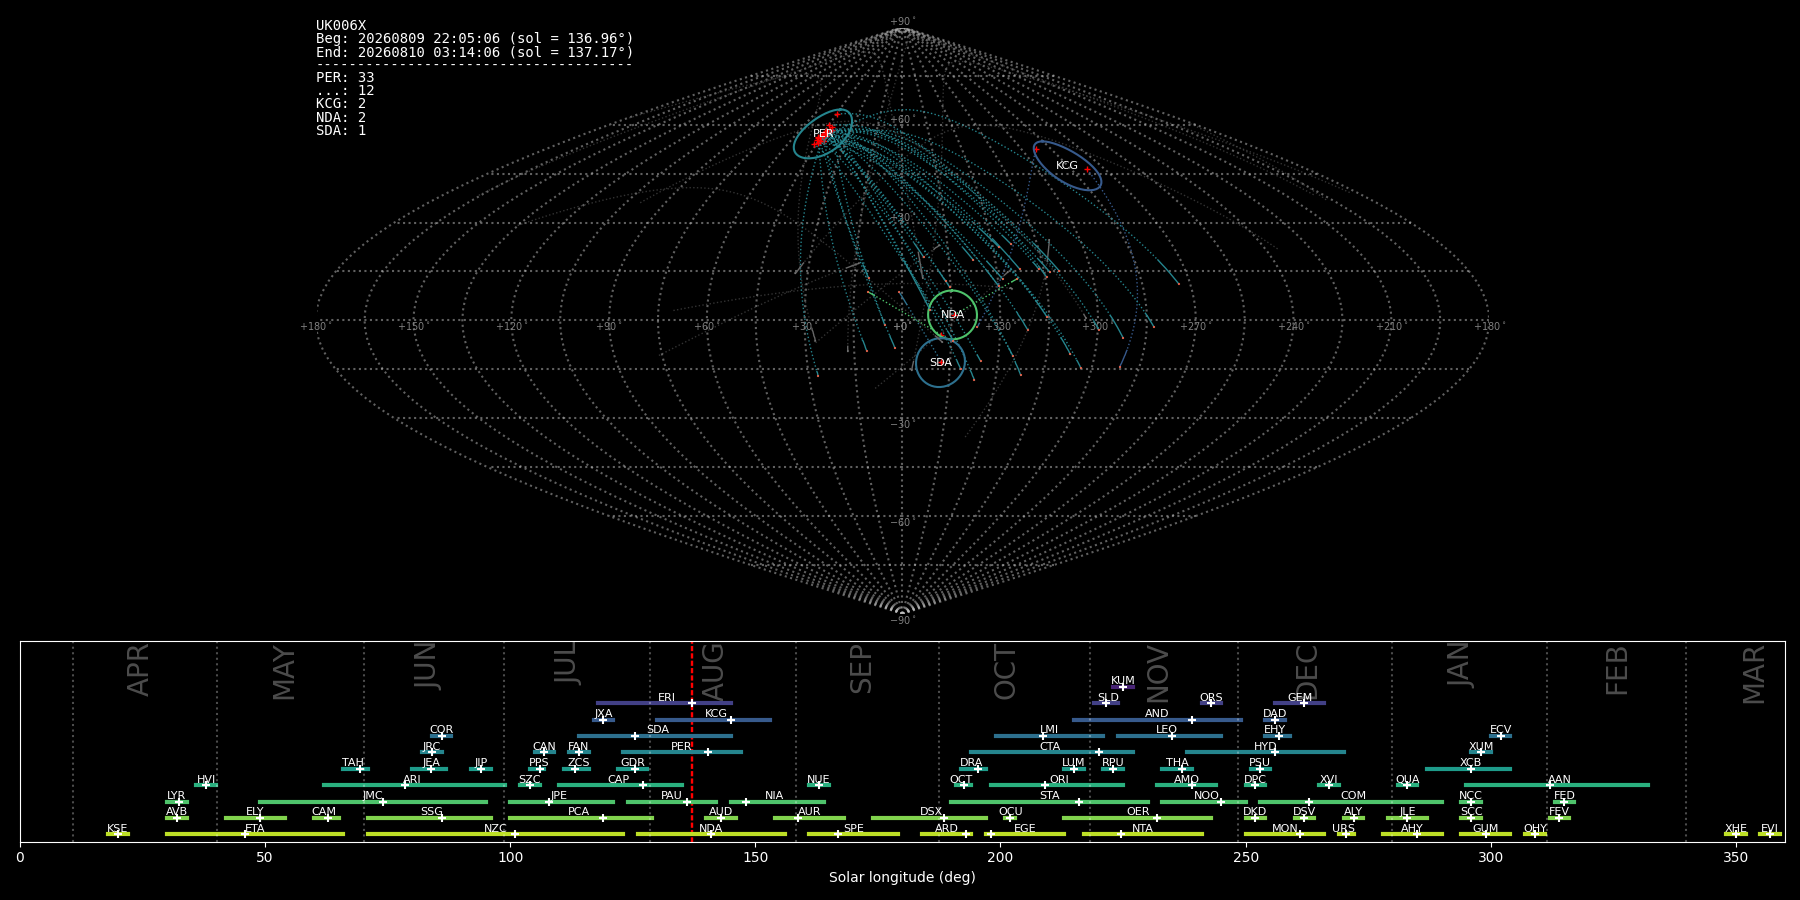Click the 200 tick label on axis
Image resolution: width=1800 pixels, height=900 pixels.
1000,857
